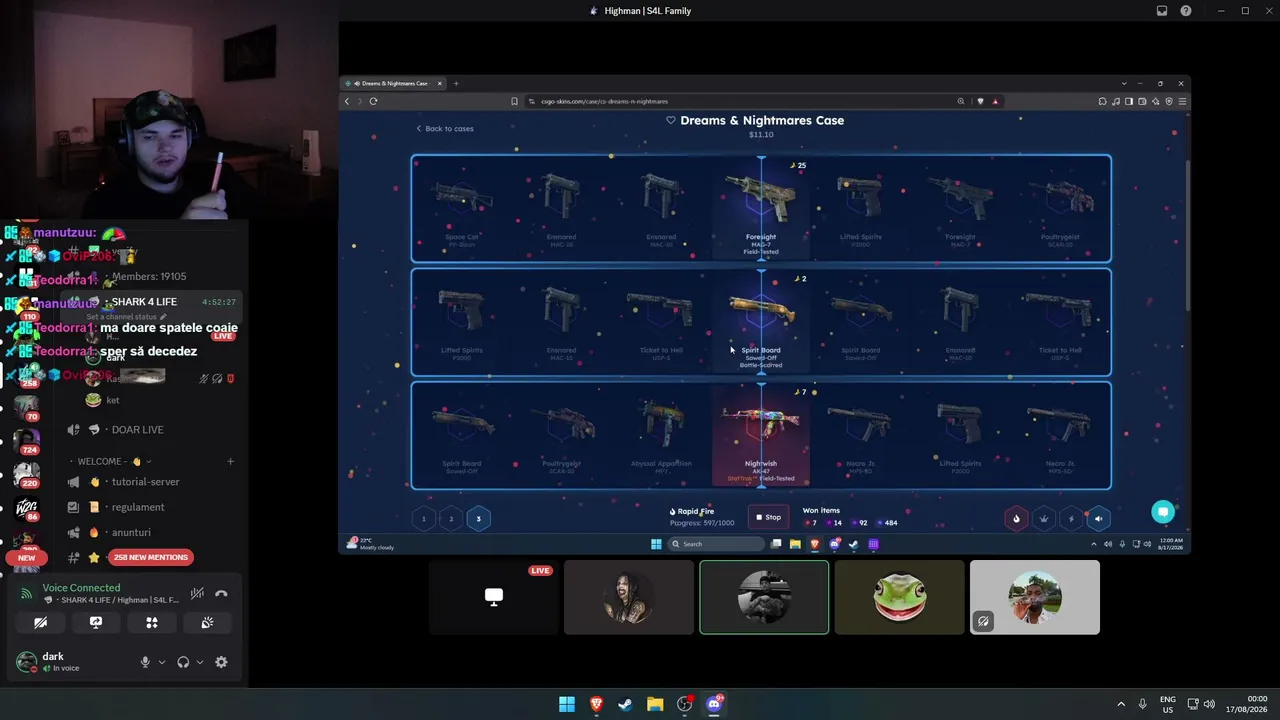Check voice connection signal details
The height and width of the screenshot is (720, 1280).
27,594
